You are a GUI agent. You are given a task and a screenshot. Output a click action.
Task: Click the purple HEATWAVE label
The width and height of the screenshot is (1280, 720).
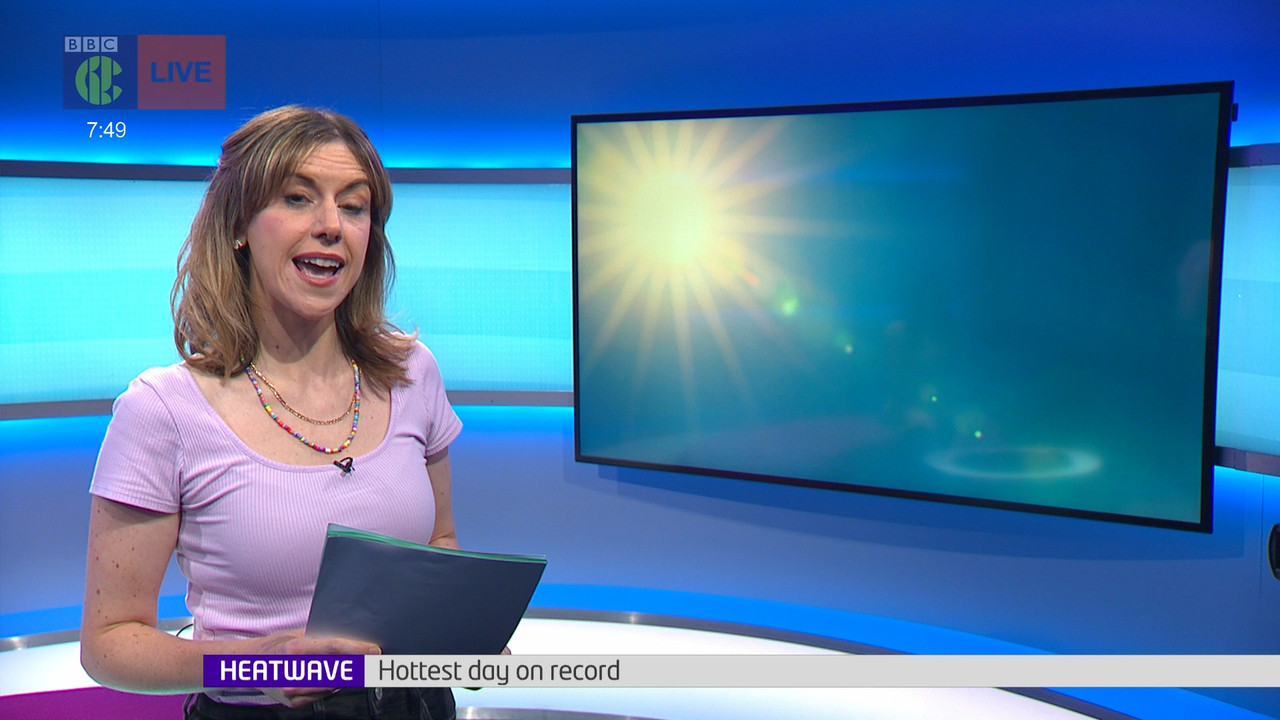(x=284, y=671)
